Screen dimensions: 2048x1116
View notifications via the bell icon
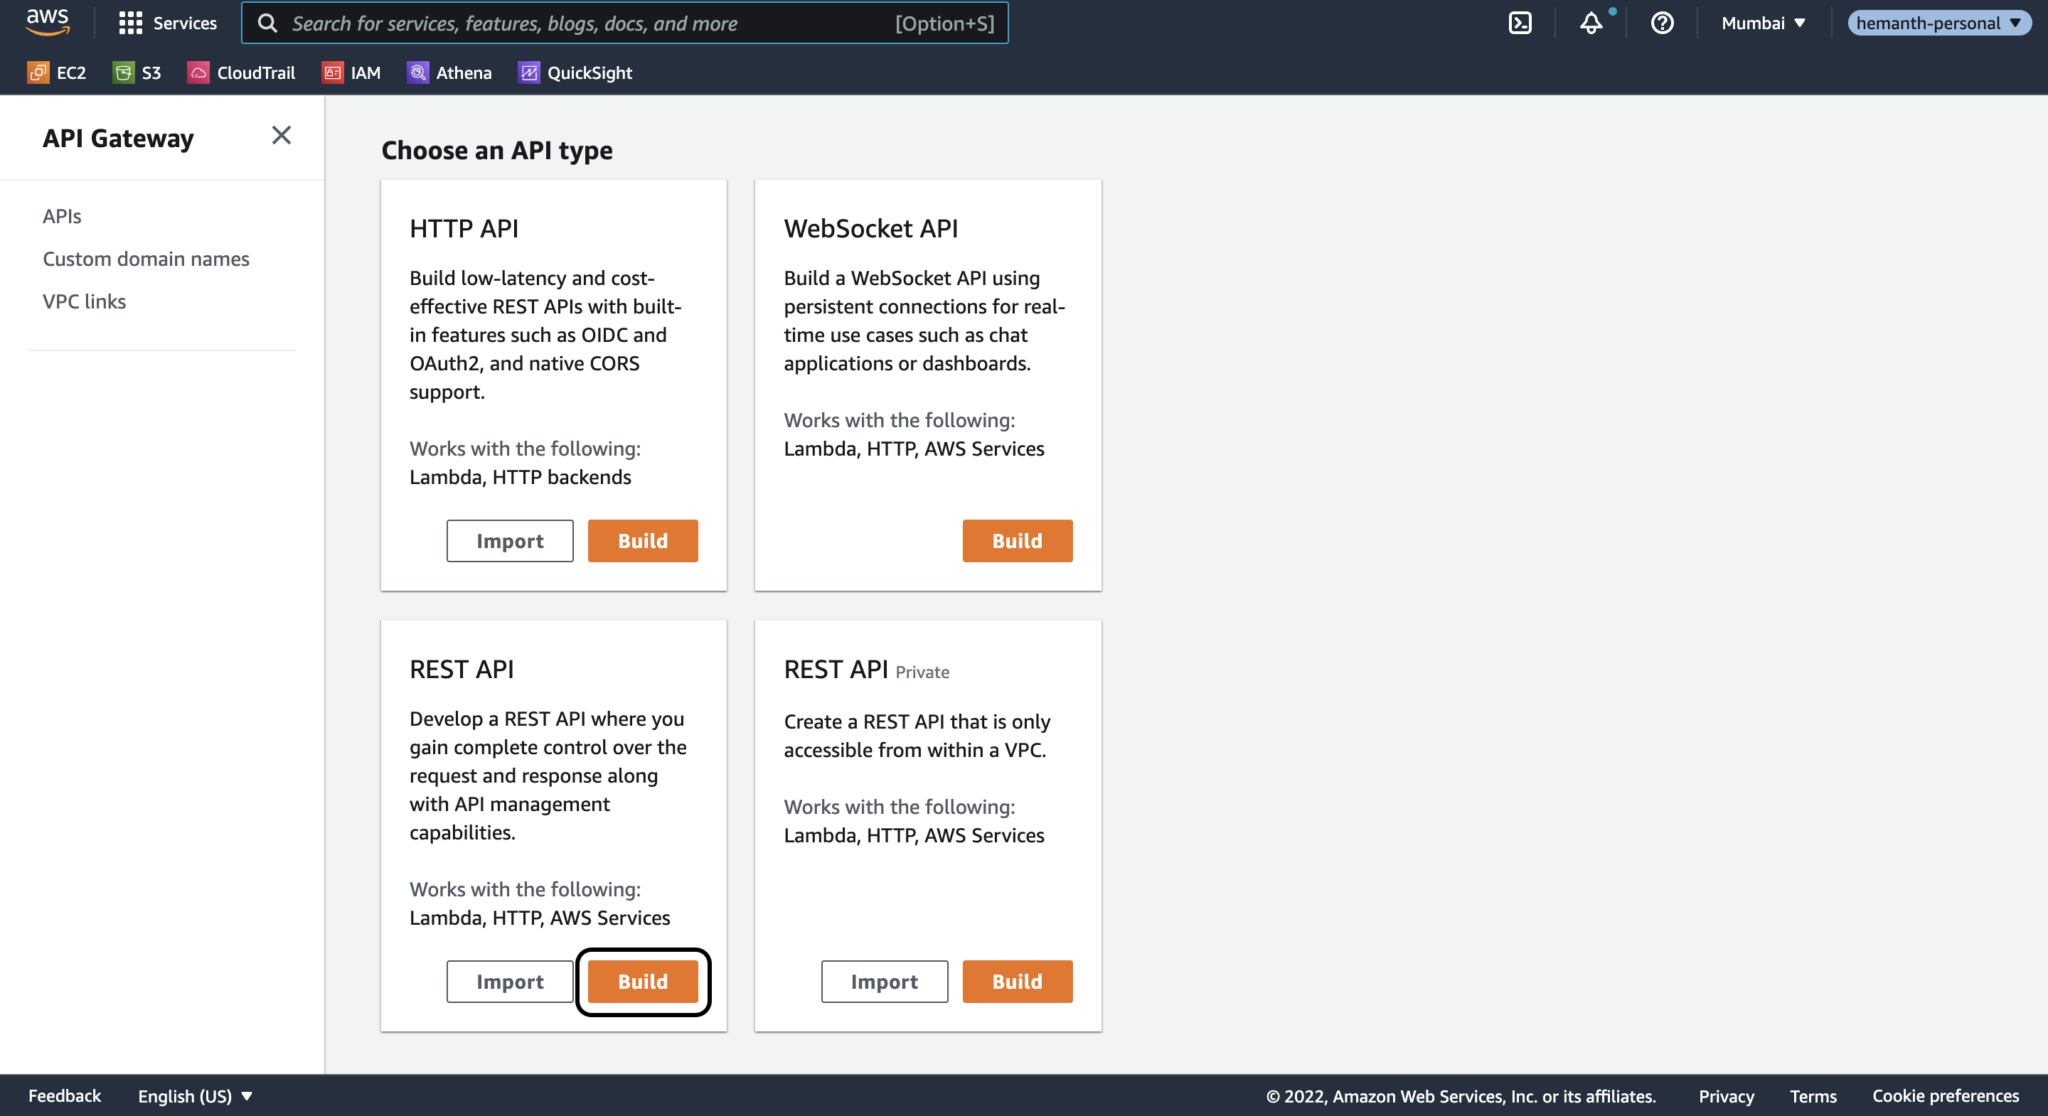click(x=1592, y=23)
